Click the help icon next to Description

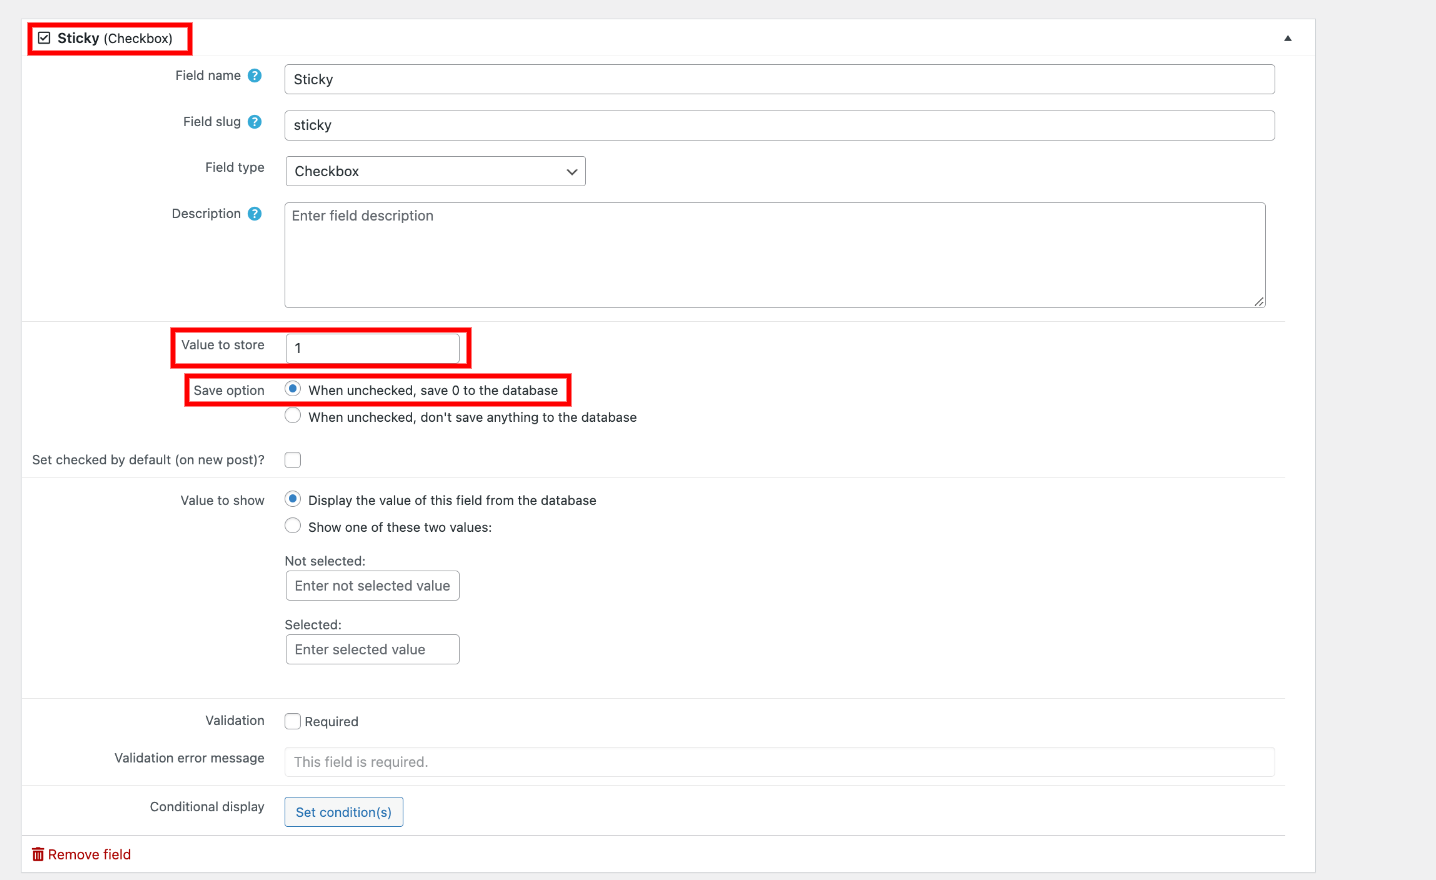point(255,214)
